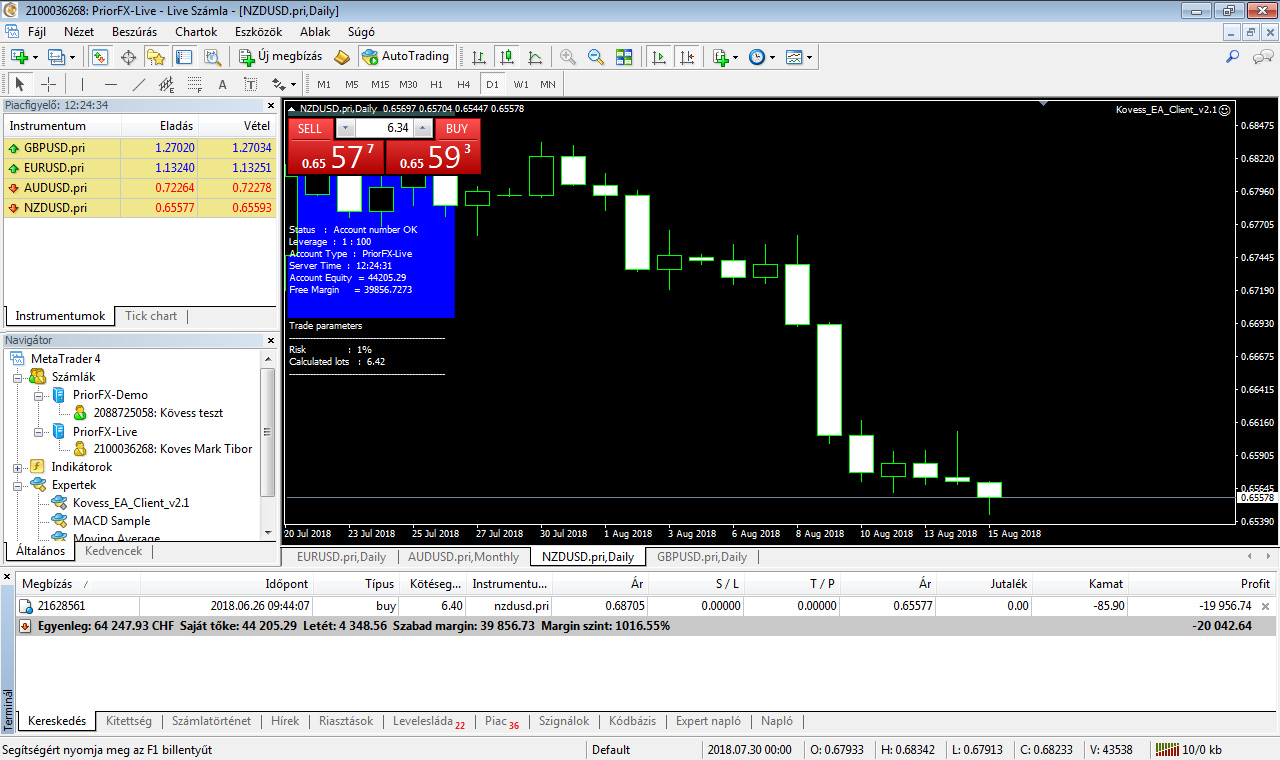This screenshot has width=1280, height=760.
Task: Select the Fibonacci retracement tool
Action: 195,84
